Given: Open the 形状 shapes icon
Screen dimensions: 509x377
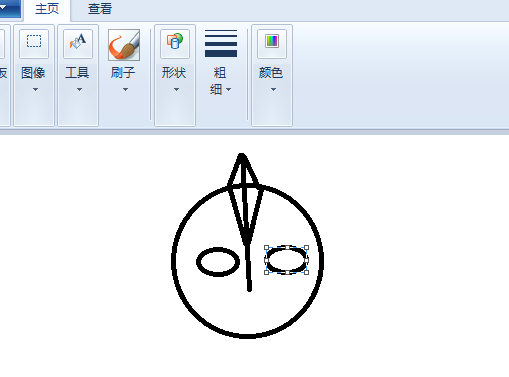Looking at the screenshot, I should (175, 43).
